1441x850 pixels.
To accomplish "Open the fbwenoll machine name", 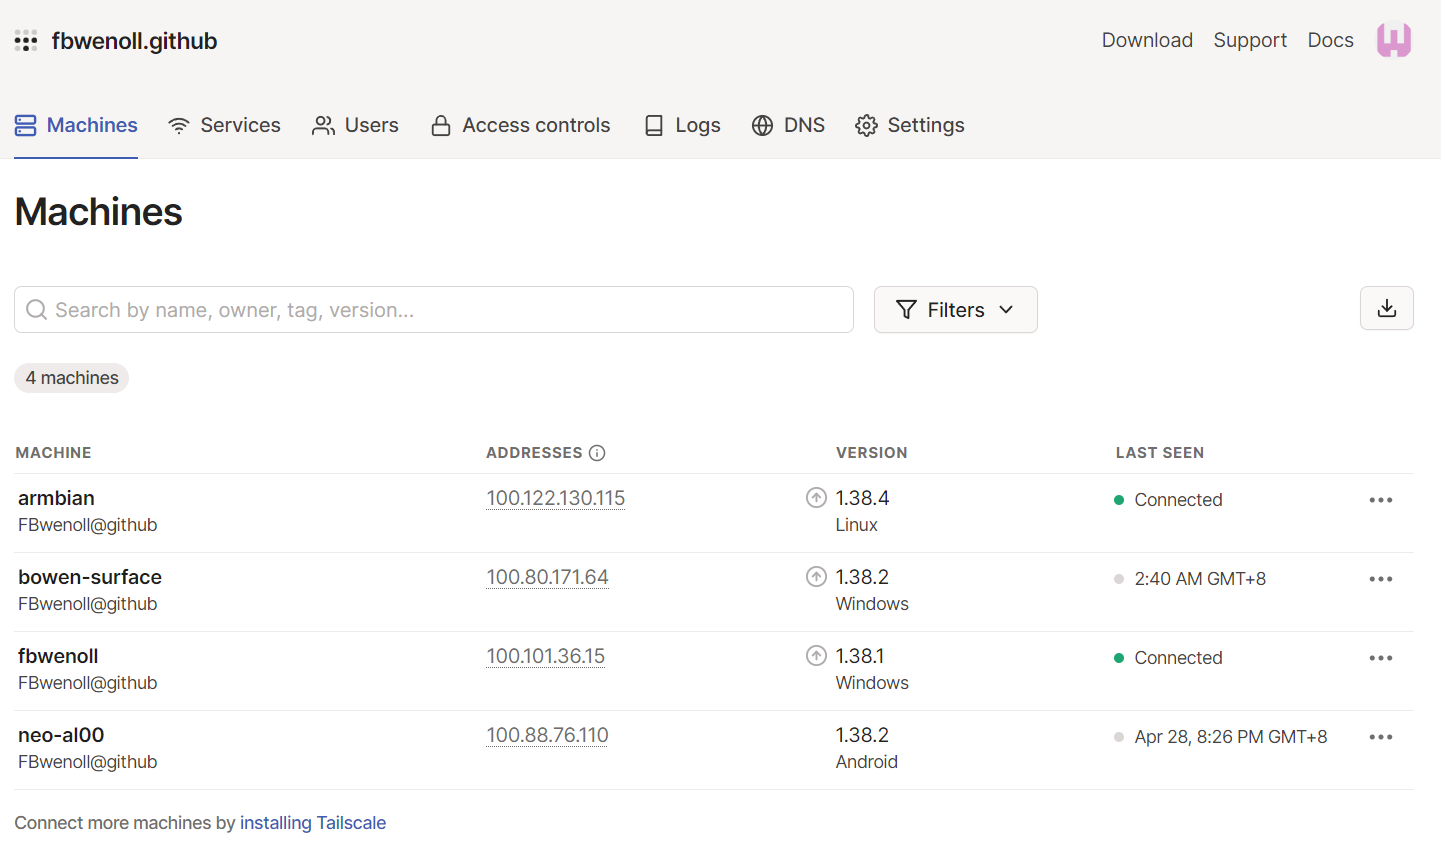I will (58, 656).
